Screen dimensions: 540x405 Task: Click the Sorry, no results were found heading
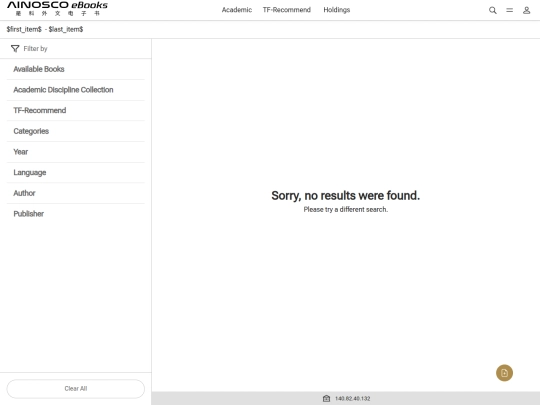pos(345,195)
